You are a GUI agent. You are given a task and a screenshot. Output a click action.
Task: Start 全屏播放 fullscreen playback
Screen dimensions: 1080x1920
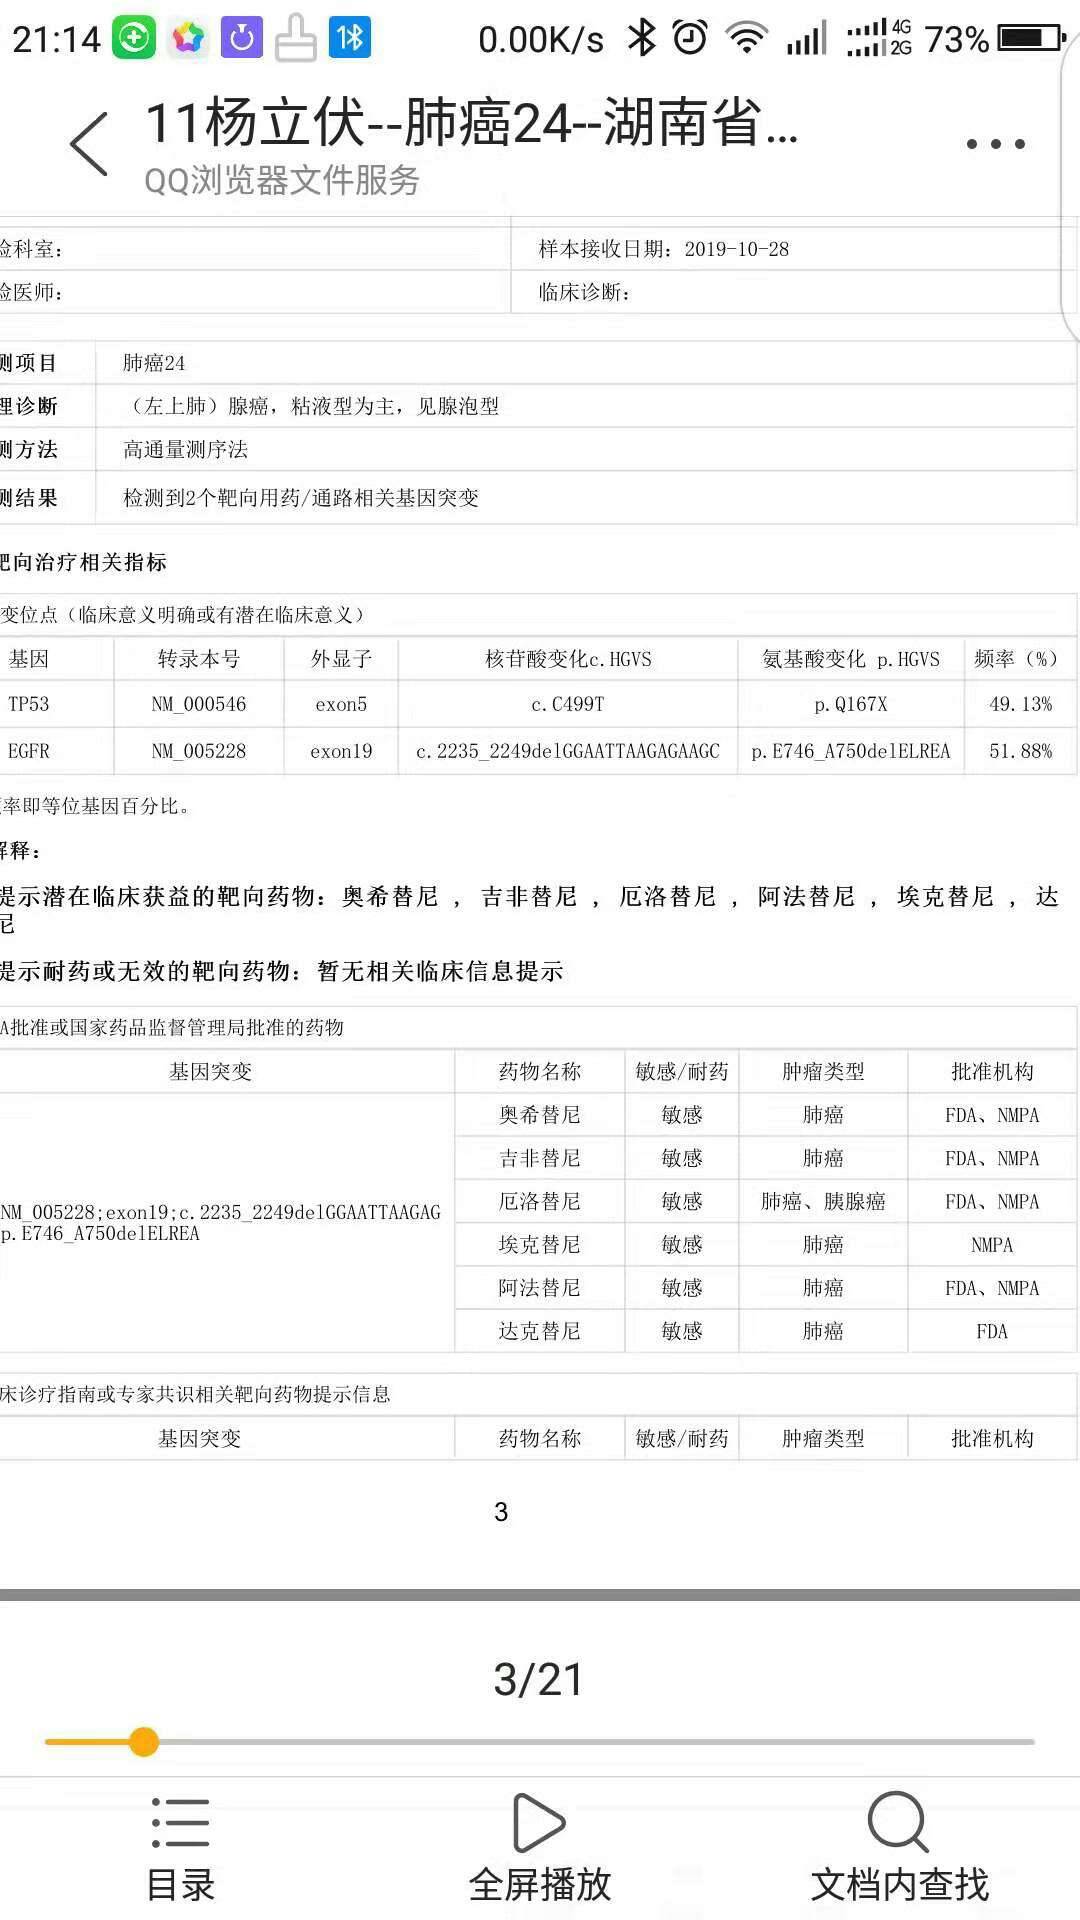539,1850
